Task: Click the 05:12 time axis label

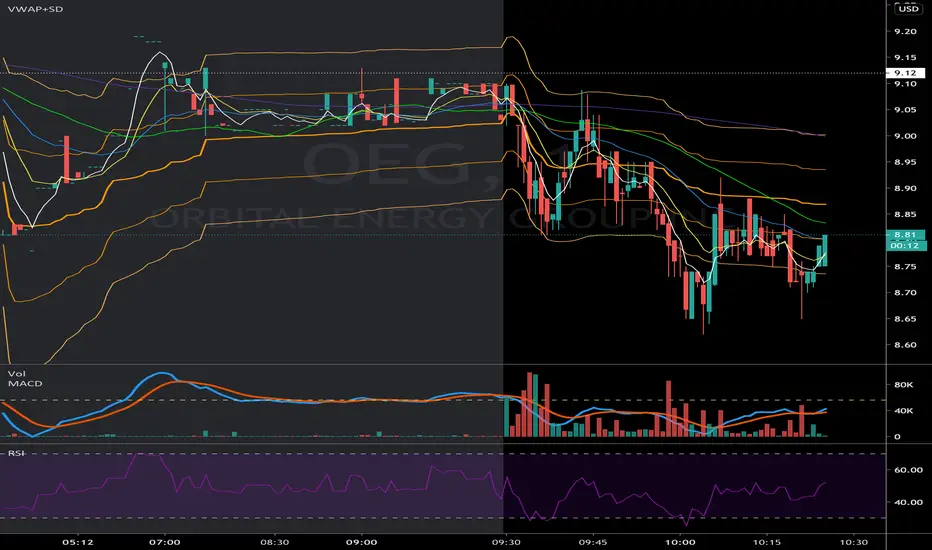Action: coord(78,542)
